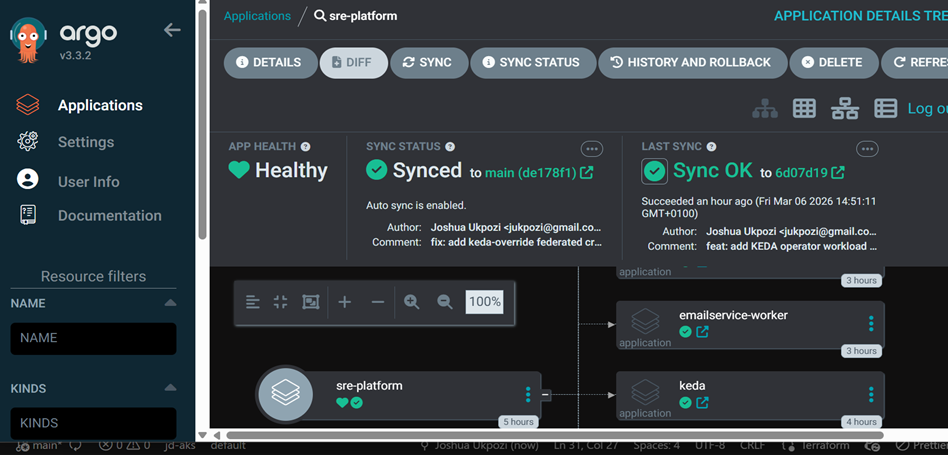
Task: Collapse sre-platform children with minus toggle
Action: 545,395
